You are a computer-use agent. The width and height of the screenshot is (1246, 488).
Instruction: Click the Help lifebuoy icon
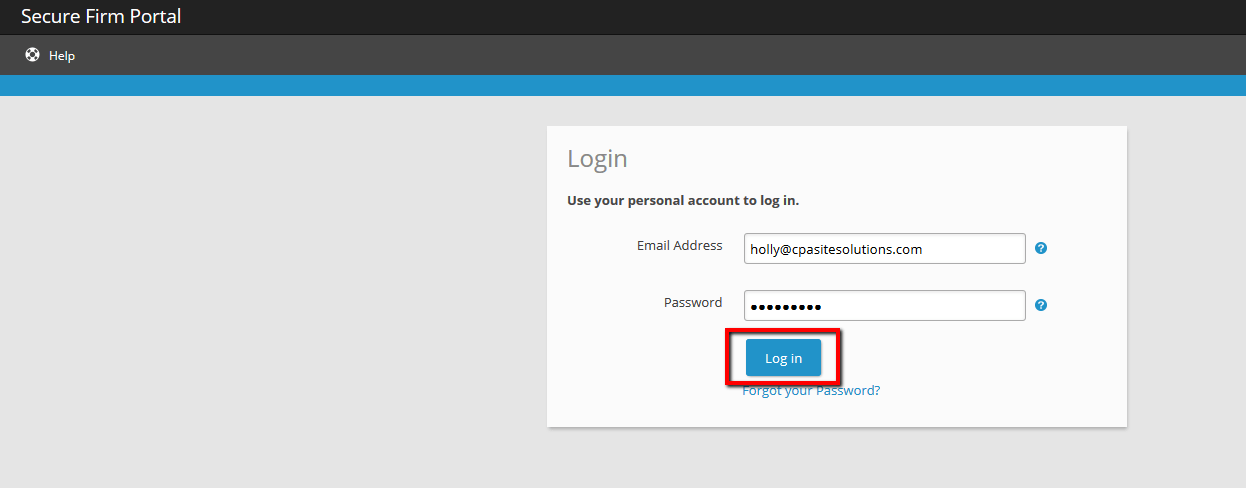32,55
